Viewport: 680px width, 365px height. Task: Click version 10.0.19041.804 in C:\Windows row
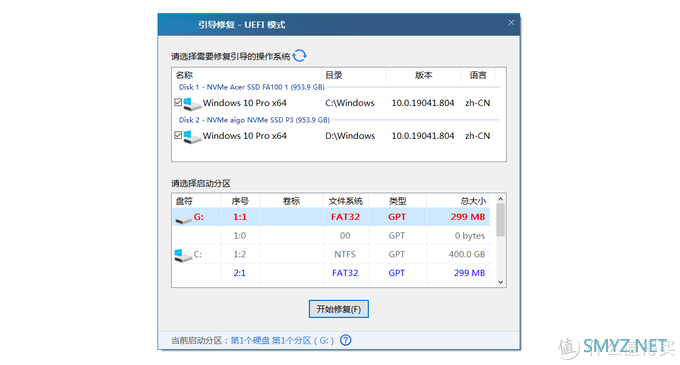[423, 103]
